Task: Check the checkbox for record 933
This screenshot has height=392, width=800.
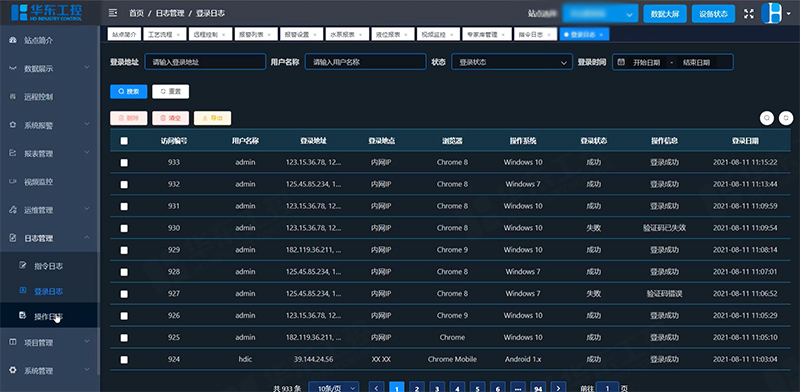Action: 124,163
